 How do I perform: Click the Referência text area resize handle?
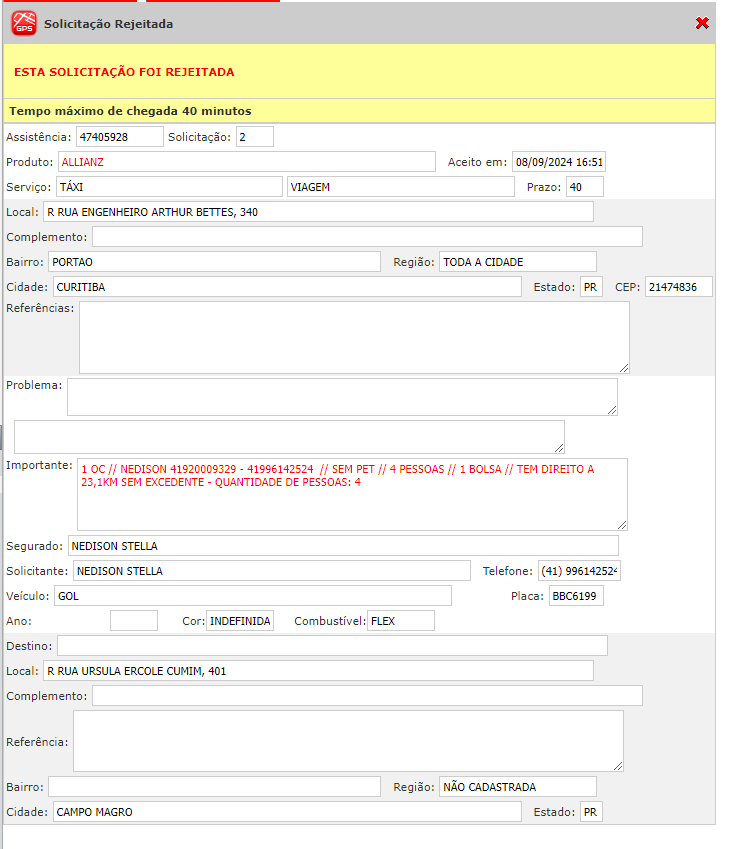pyautogui.click(x=618, y=766)
